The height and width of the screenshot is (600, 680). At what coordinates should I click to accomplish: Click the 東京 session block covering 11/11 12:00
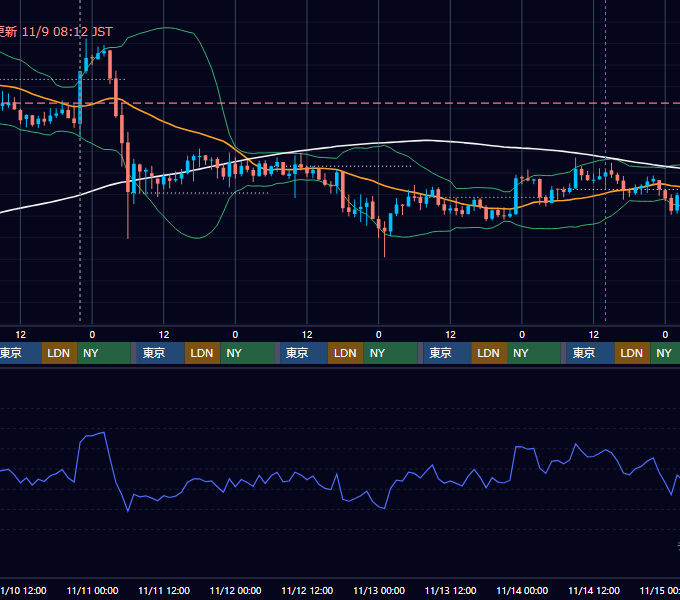point(160,353)
